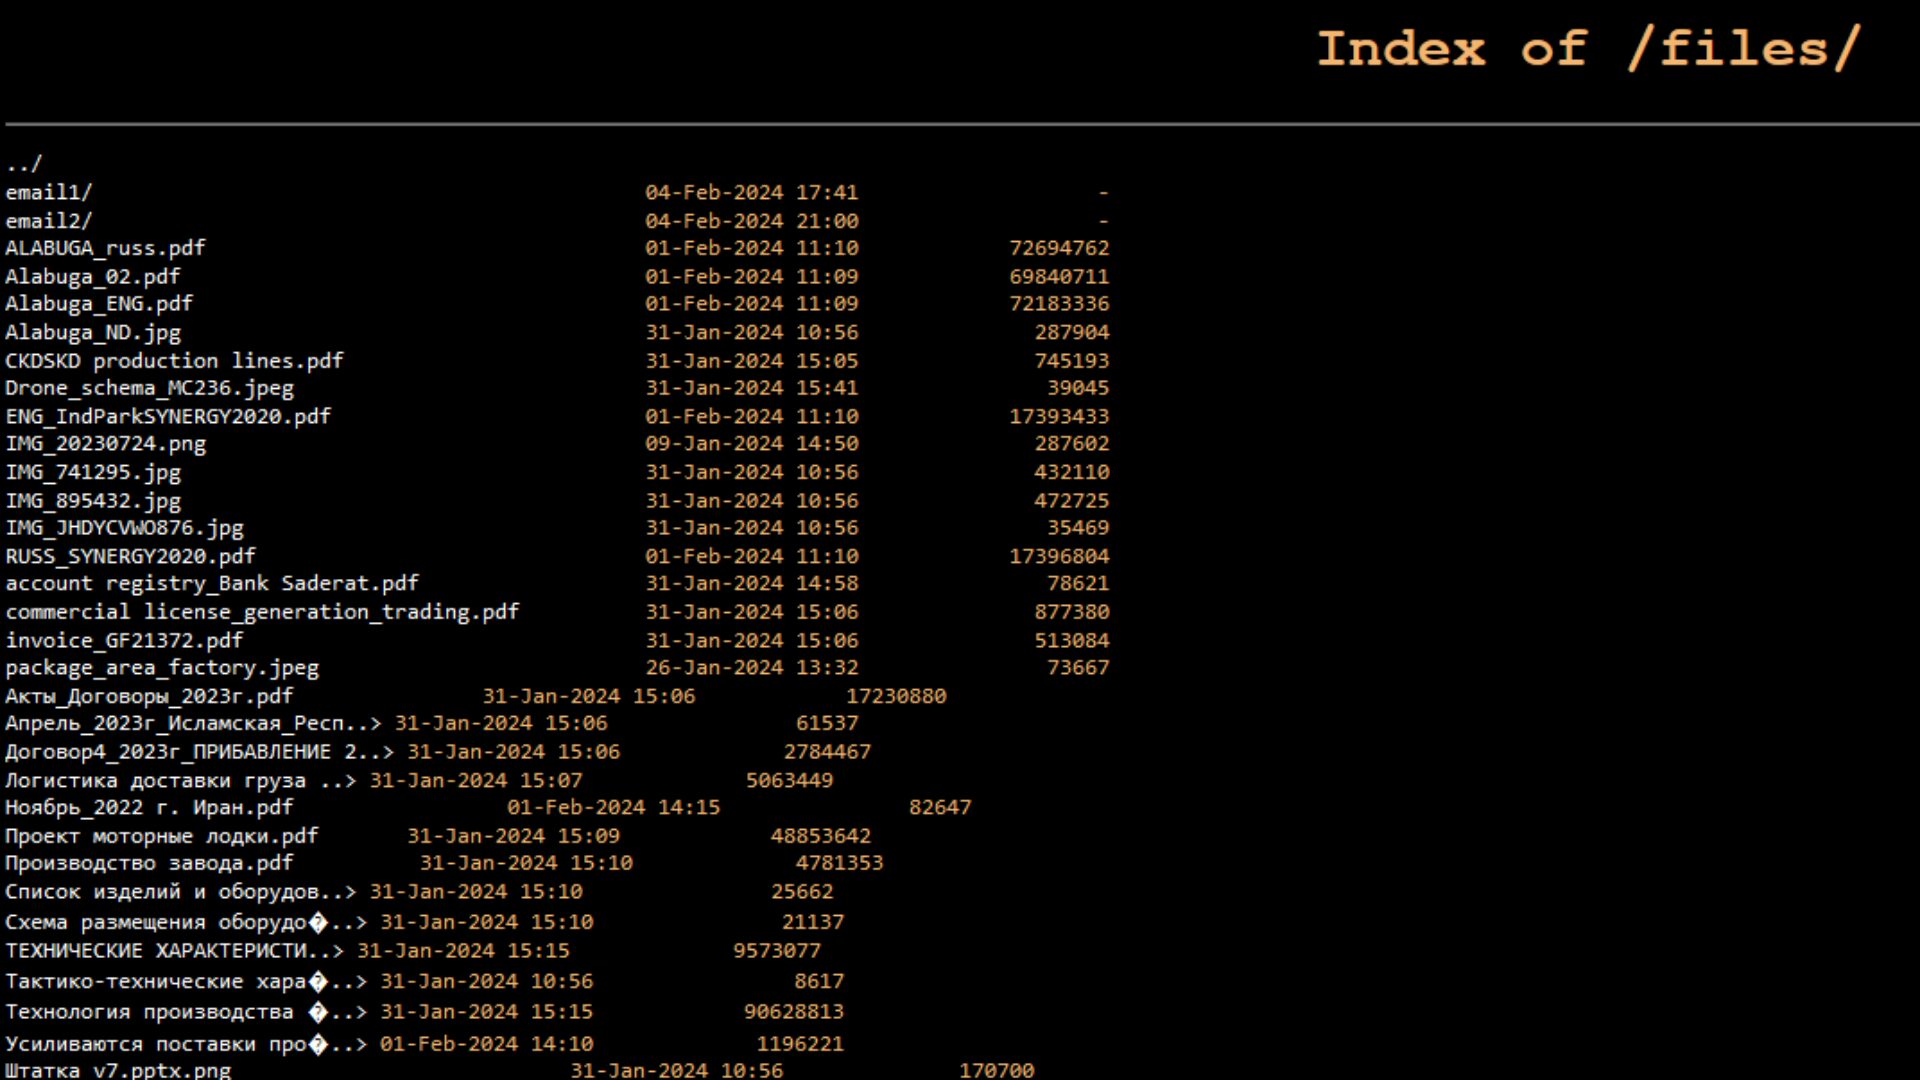Click file size 432110
1920x1080 pixels.
point(1072,472)
